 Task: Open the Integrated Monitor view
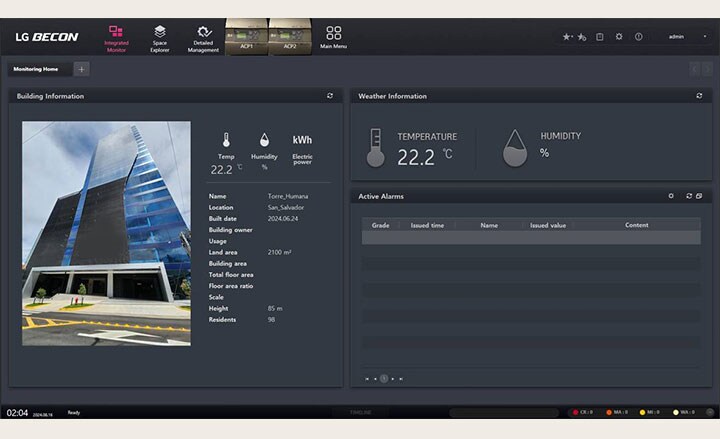point(116,39)
